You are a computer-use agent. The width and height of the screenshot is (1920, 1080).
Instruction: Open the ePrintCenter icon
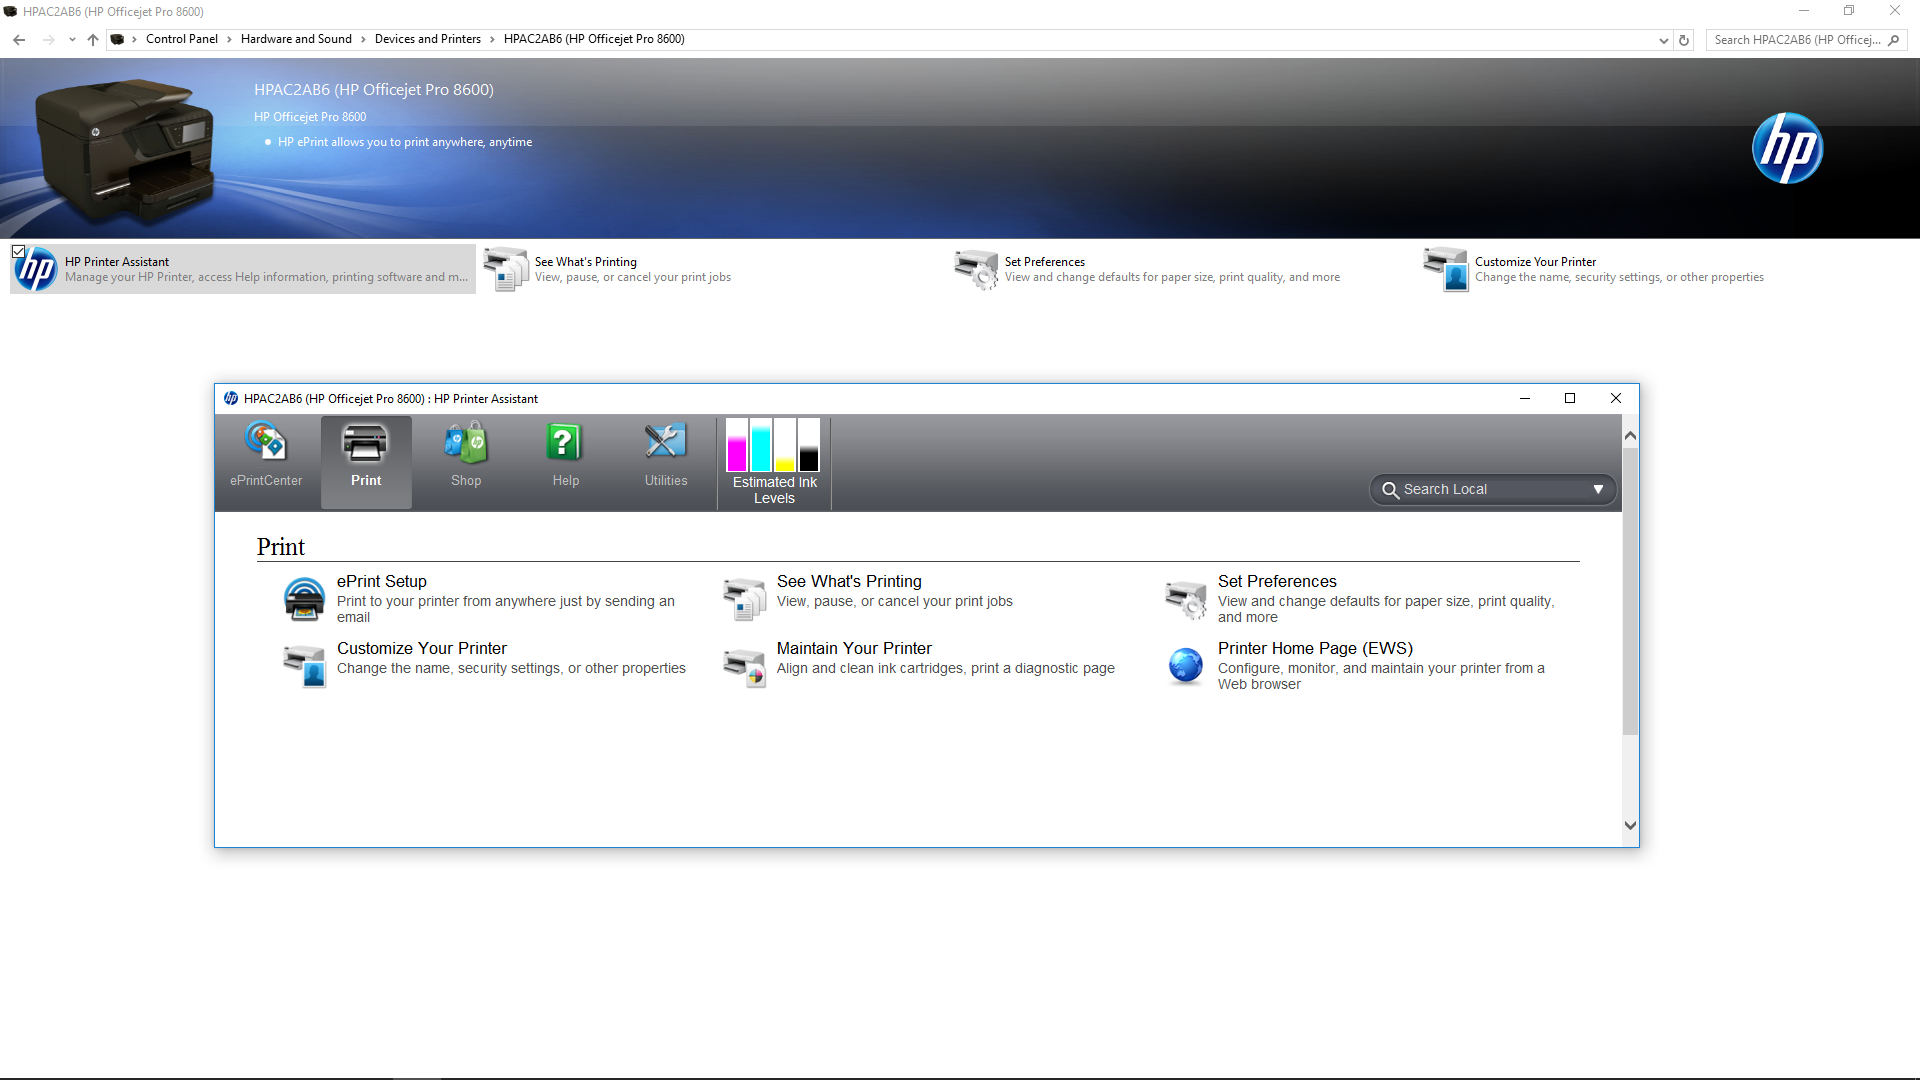click(x=265, y=455)
